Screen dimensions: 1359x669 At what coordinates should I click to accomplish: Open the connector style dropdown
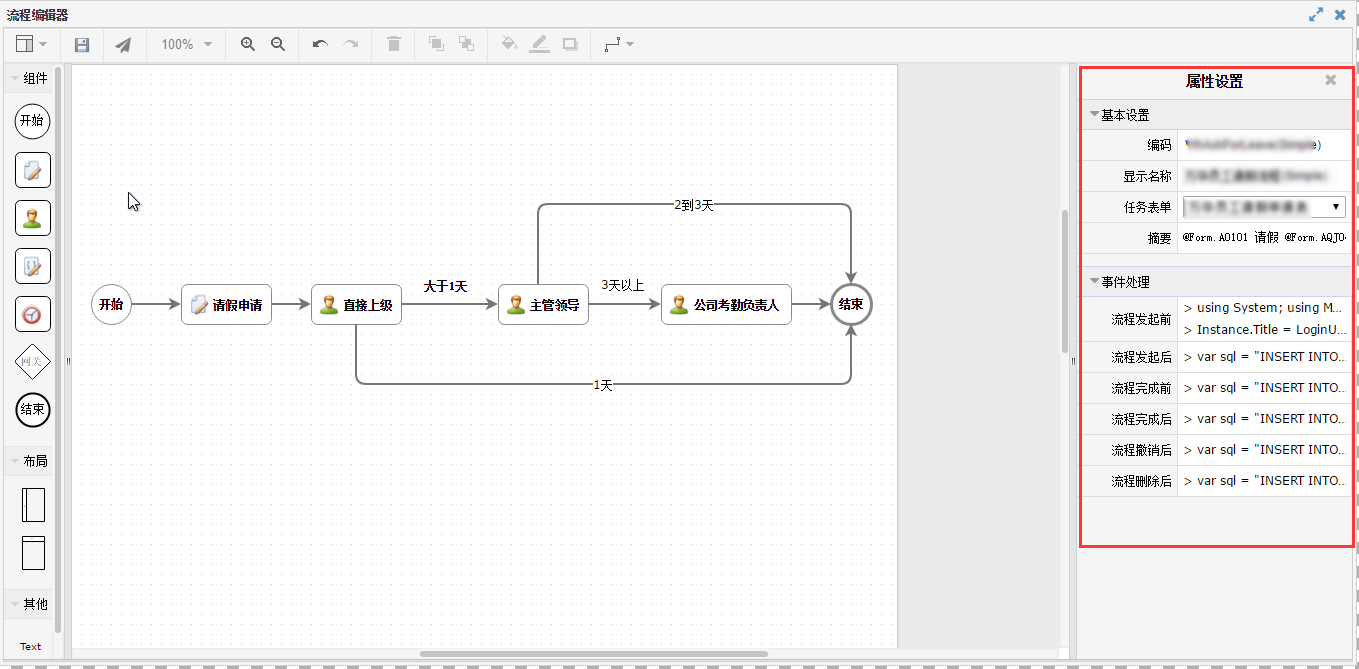click(x=619, y=44)
